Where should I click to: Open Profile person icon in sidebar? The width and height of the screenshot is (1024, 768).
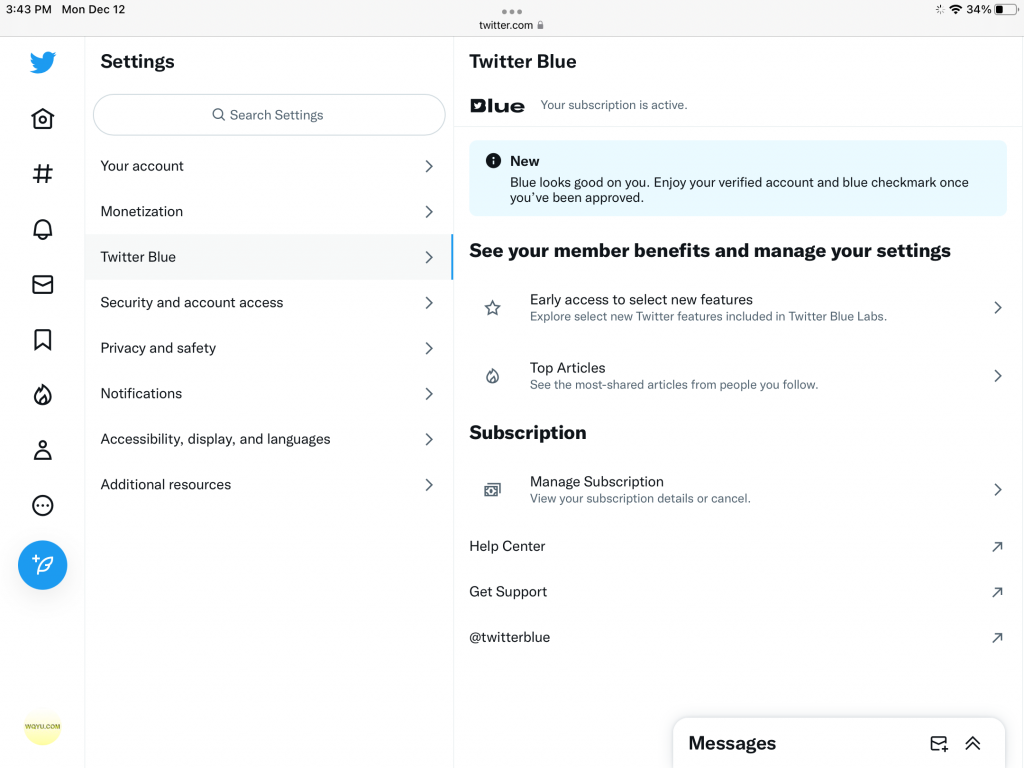pos(42,450)
